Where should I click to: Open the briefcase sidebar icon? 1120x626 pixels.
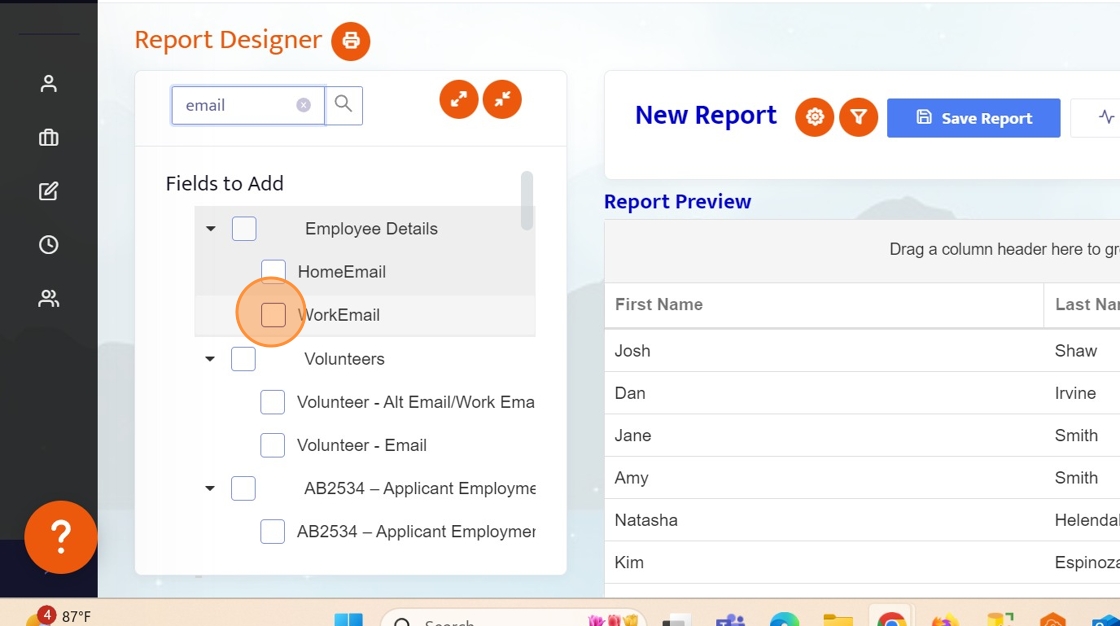point(48,138)
